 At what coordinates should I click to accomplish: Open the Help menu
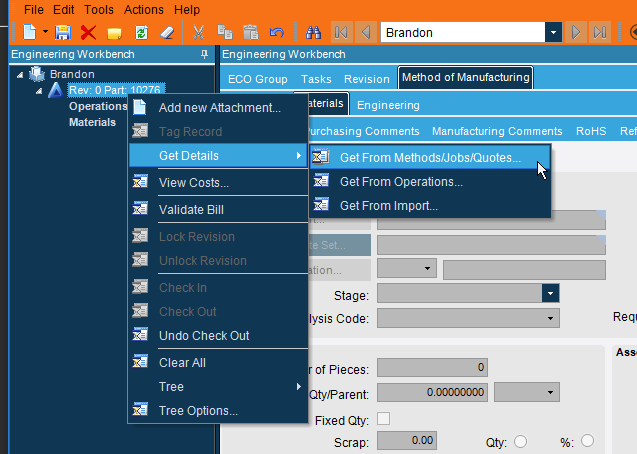point(187,9)
